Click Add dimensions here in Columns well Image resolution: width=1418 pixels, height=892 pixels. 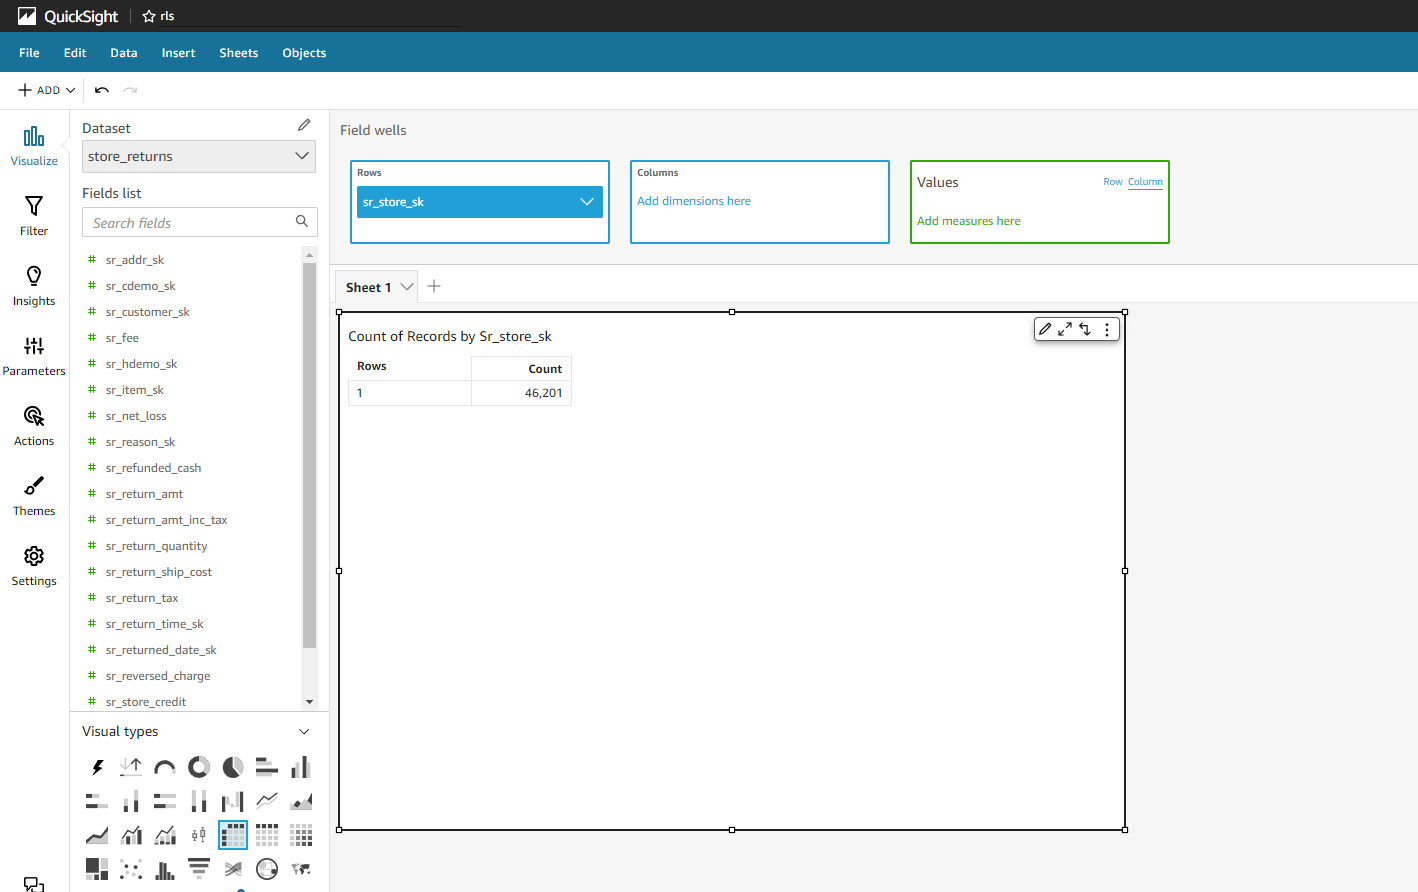click(694, 201)
